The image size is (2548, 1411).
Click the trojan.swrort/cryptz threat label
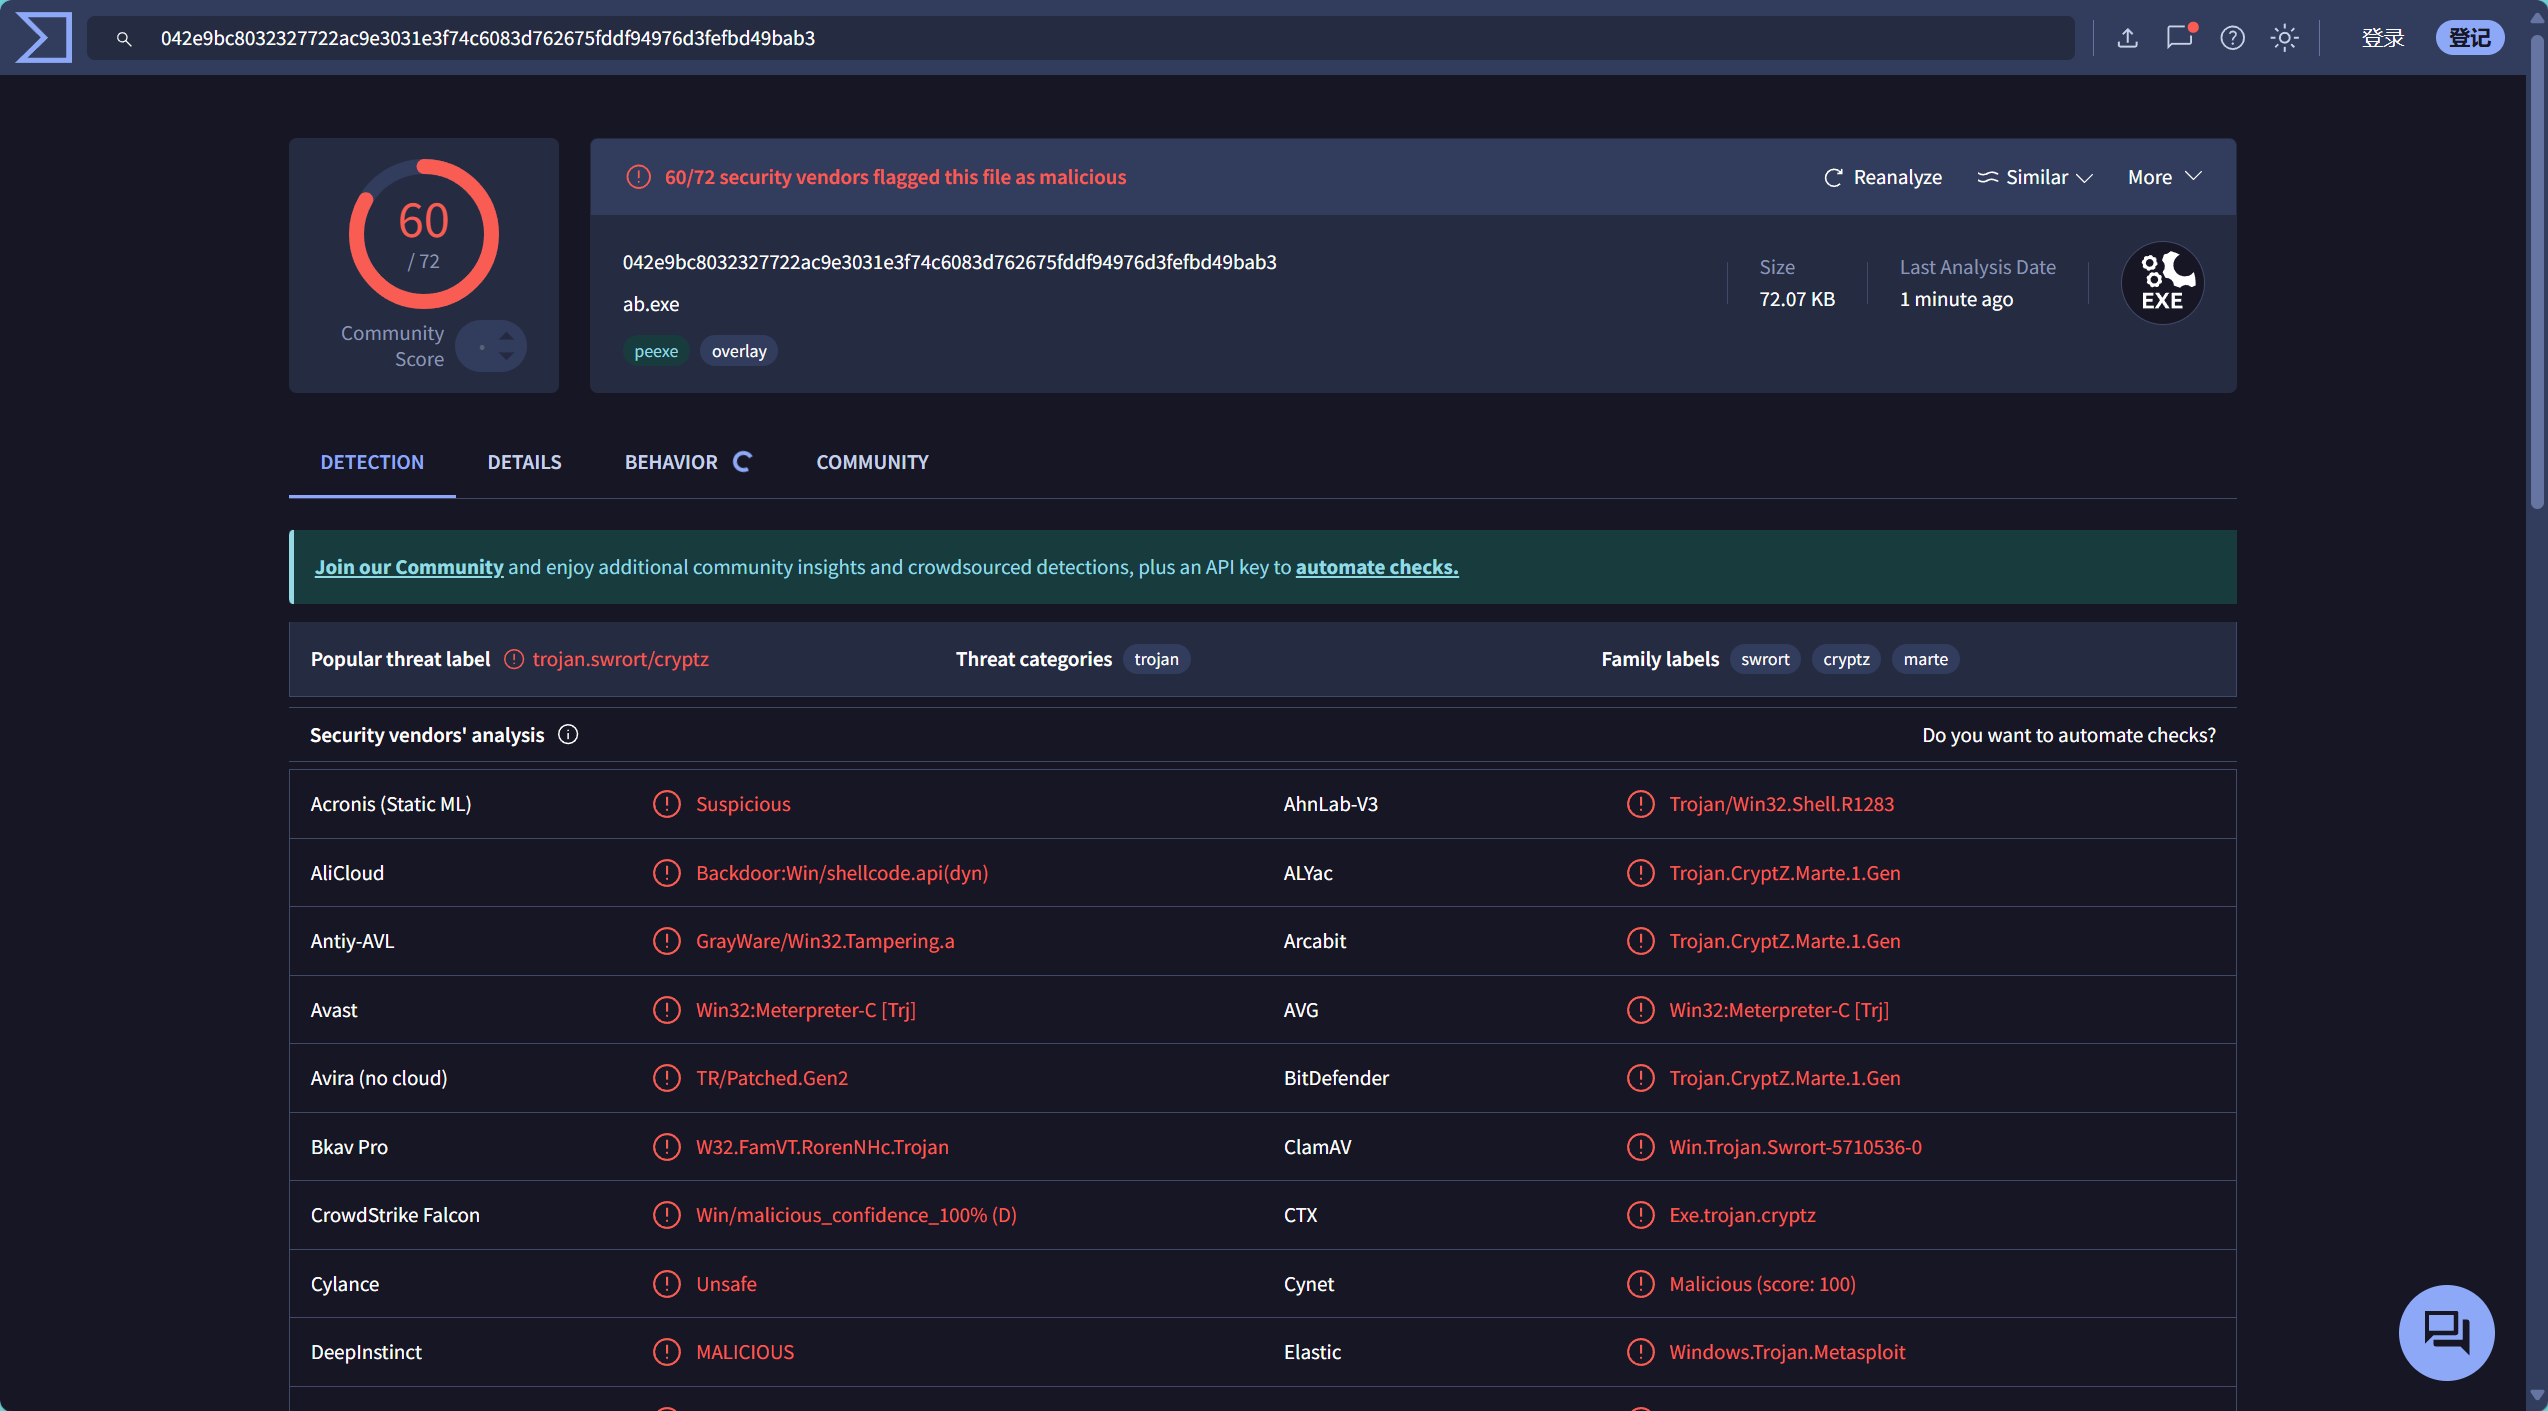pos(620,659)
